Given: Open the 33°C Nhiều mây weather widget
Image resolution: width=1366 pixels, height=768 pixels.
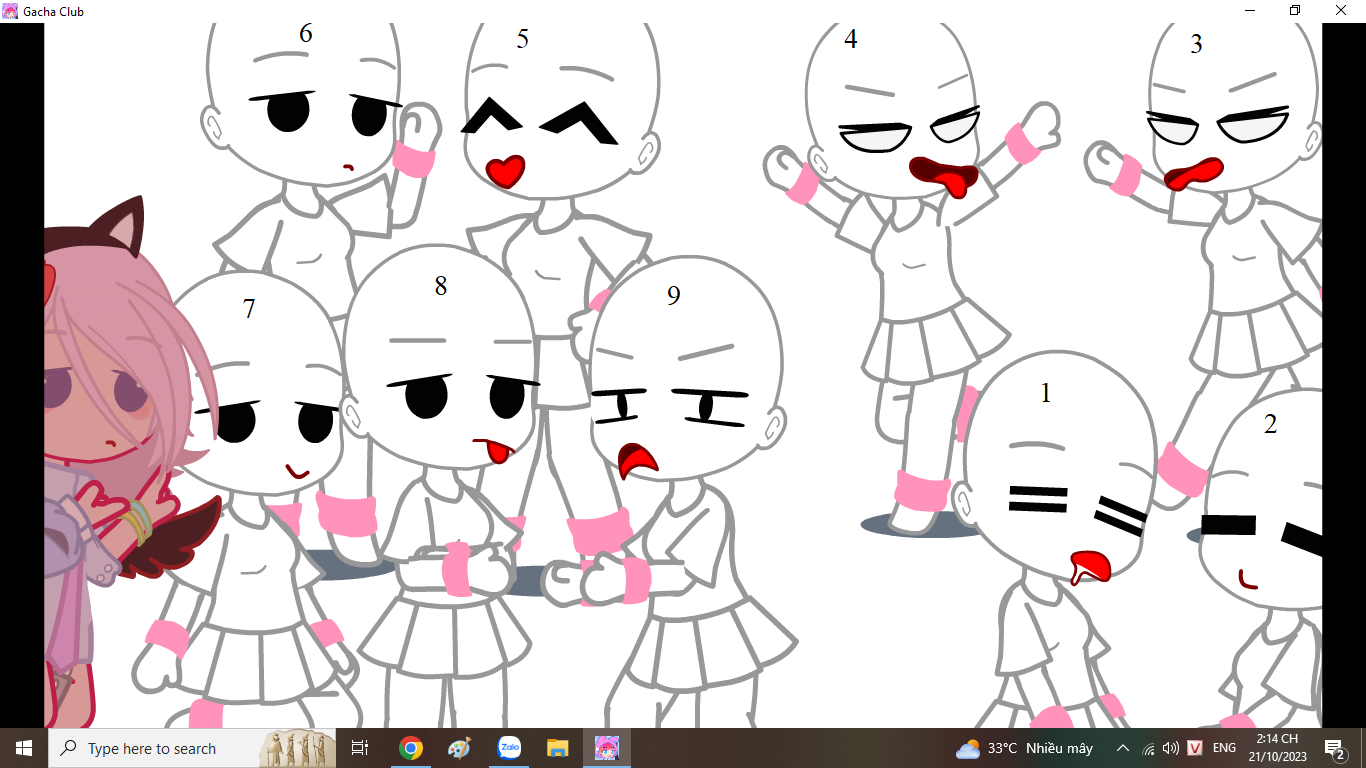Looking at the screenshot, I should point(1024,748).
